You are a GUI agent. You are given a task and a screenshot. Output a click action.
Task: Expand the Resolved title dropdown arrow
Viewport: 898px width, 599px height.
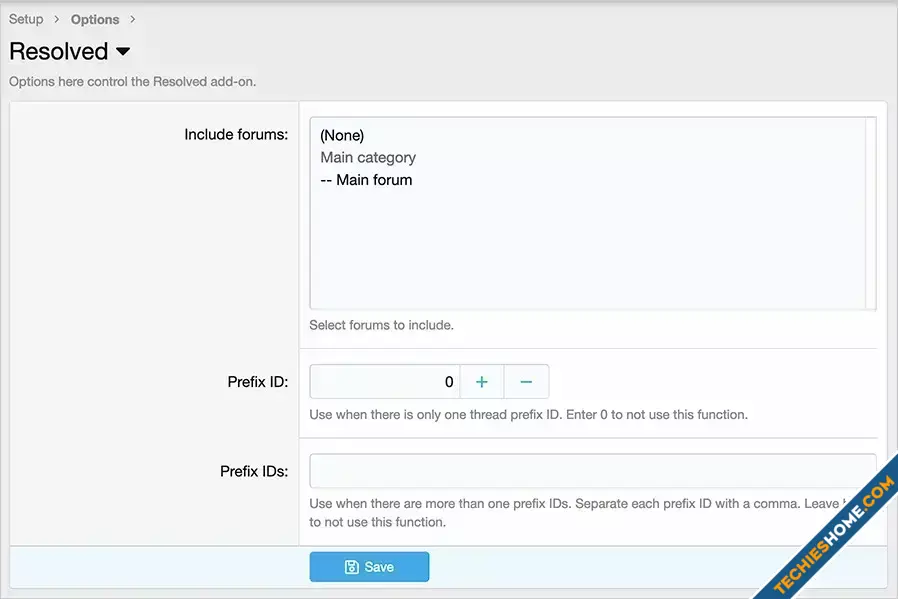123,52
